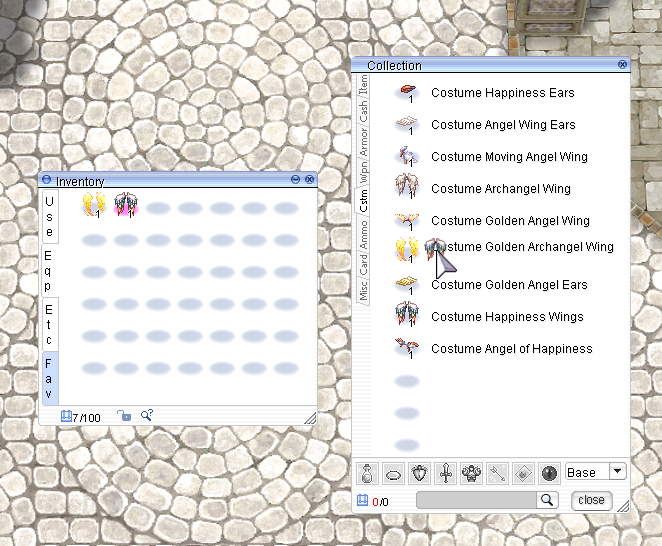This screenshot has height=546, width=662.
Task: Click the potion filter icon in Collection
Action: pos(368,473)
